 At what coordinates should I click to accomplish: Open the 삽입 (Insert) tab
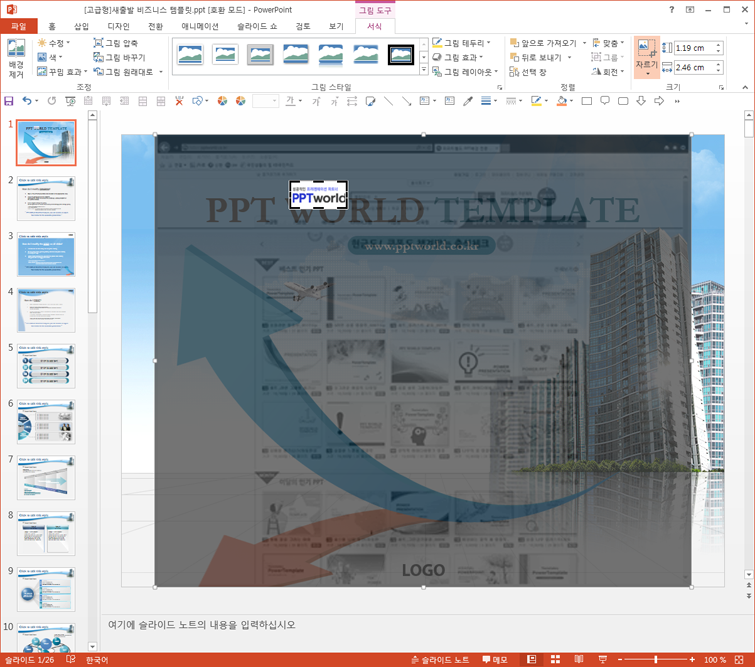[81, 26]
